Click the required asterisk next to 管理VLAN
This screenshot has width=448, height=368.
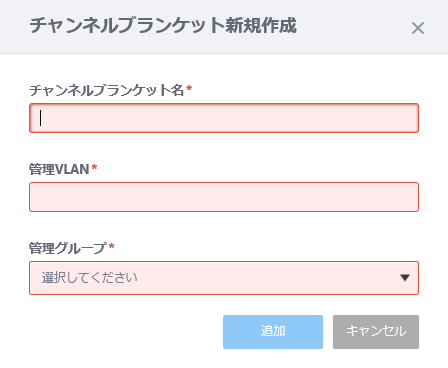point(94,167)
